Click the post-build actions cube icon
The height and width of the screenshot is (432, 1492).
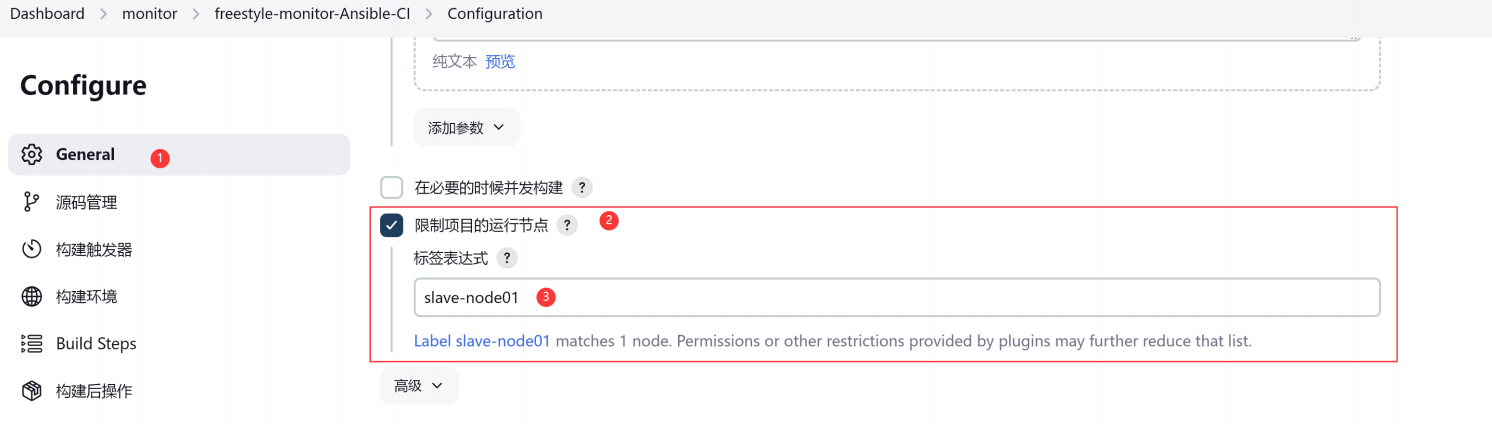(x=32, y=391)
